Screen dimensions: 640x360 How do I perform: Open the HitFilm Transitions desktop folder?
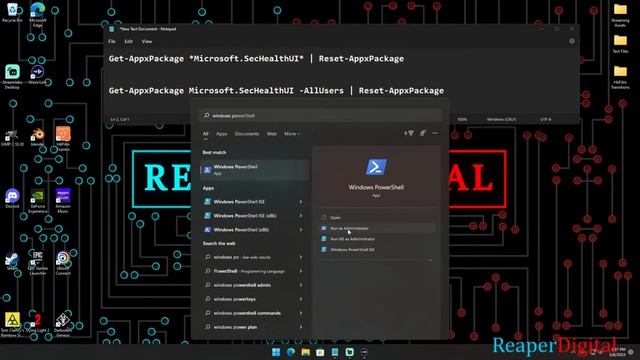pos(620,77)
